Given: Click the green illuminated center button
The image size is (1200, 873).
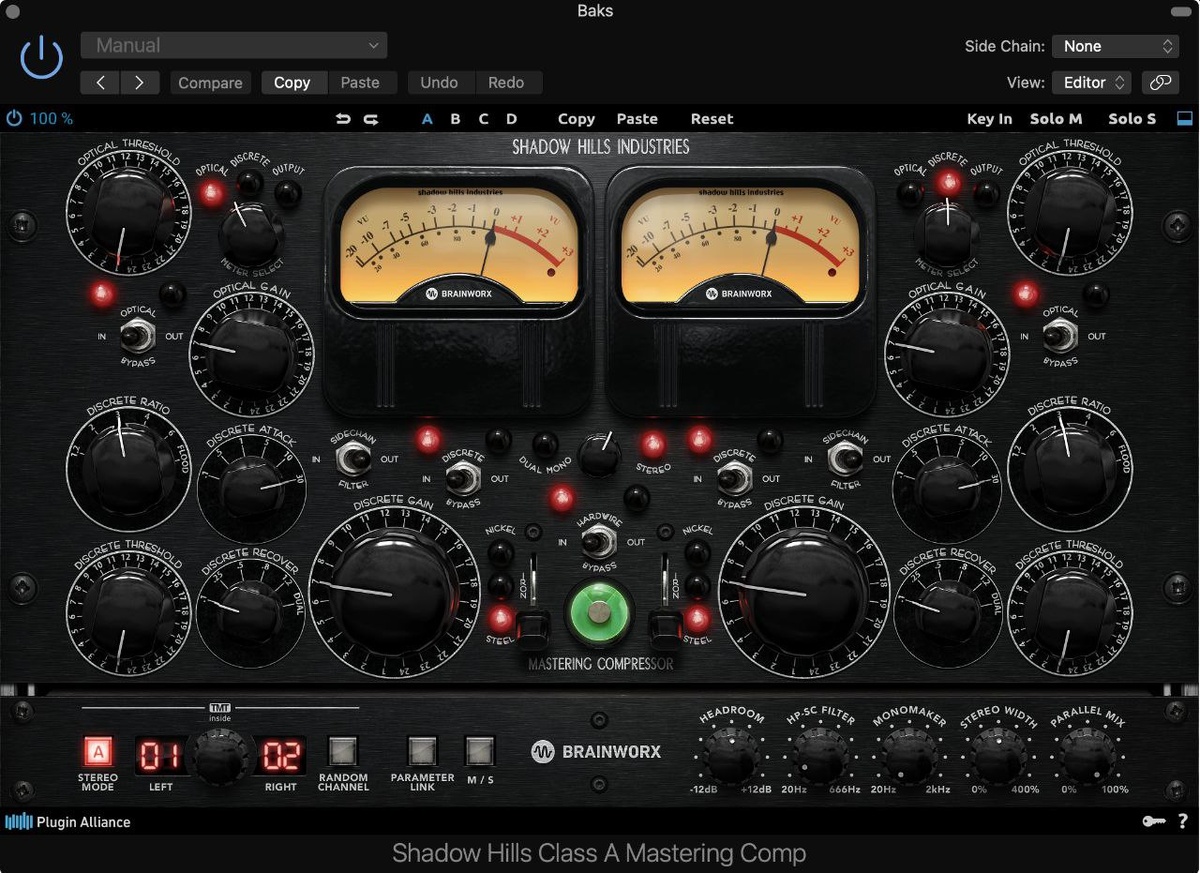Looking at the screenshot, I should [599, 611].
